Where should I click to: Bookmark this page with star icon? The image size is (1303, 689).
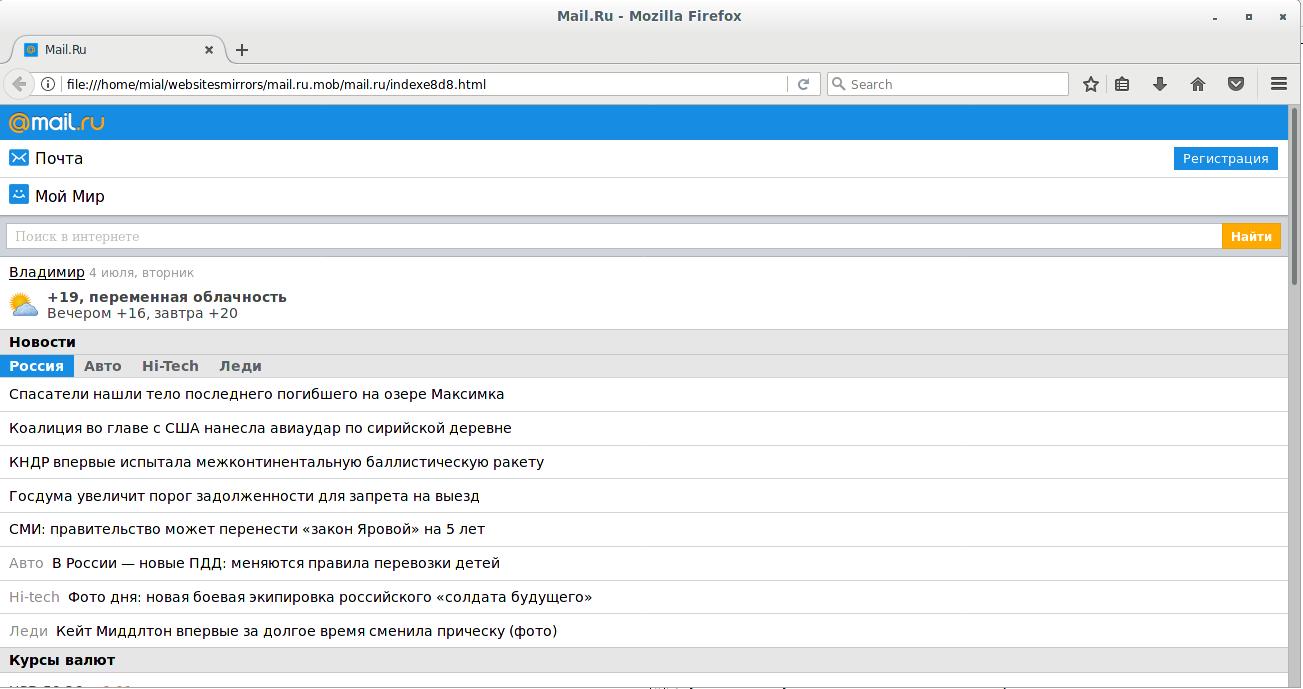1091,84
